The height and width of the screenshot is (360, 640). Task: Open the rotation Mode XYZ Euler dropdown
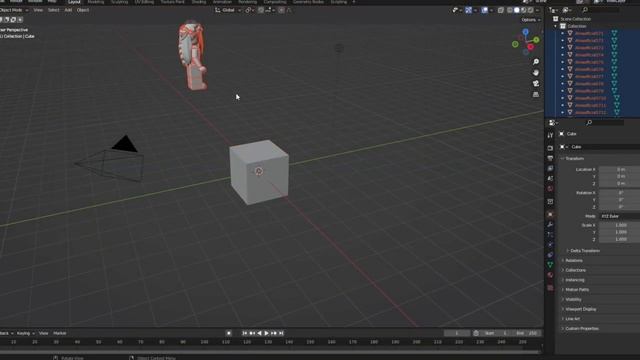click(x=619, y=216)
